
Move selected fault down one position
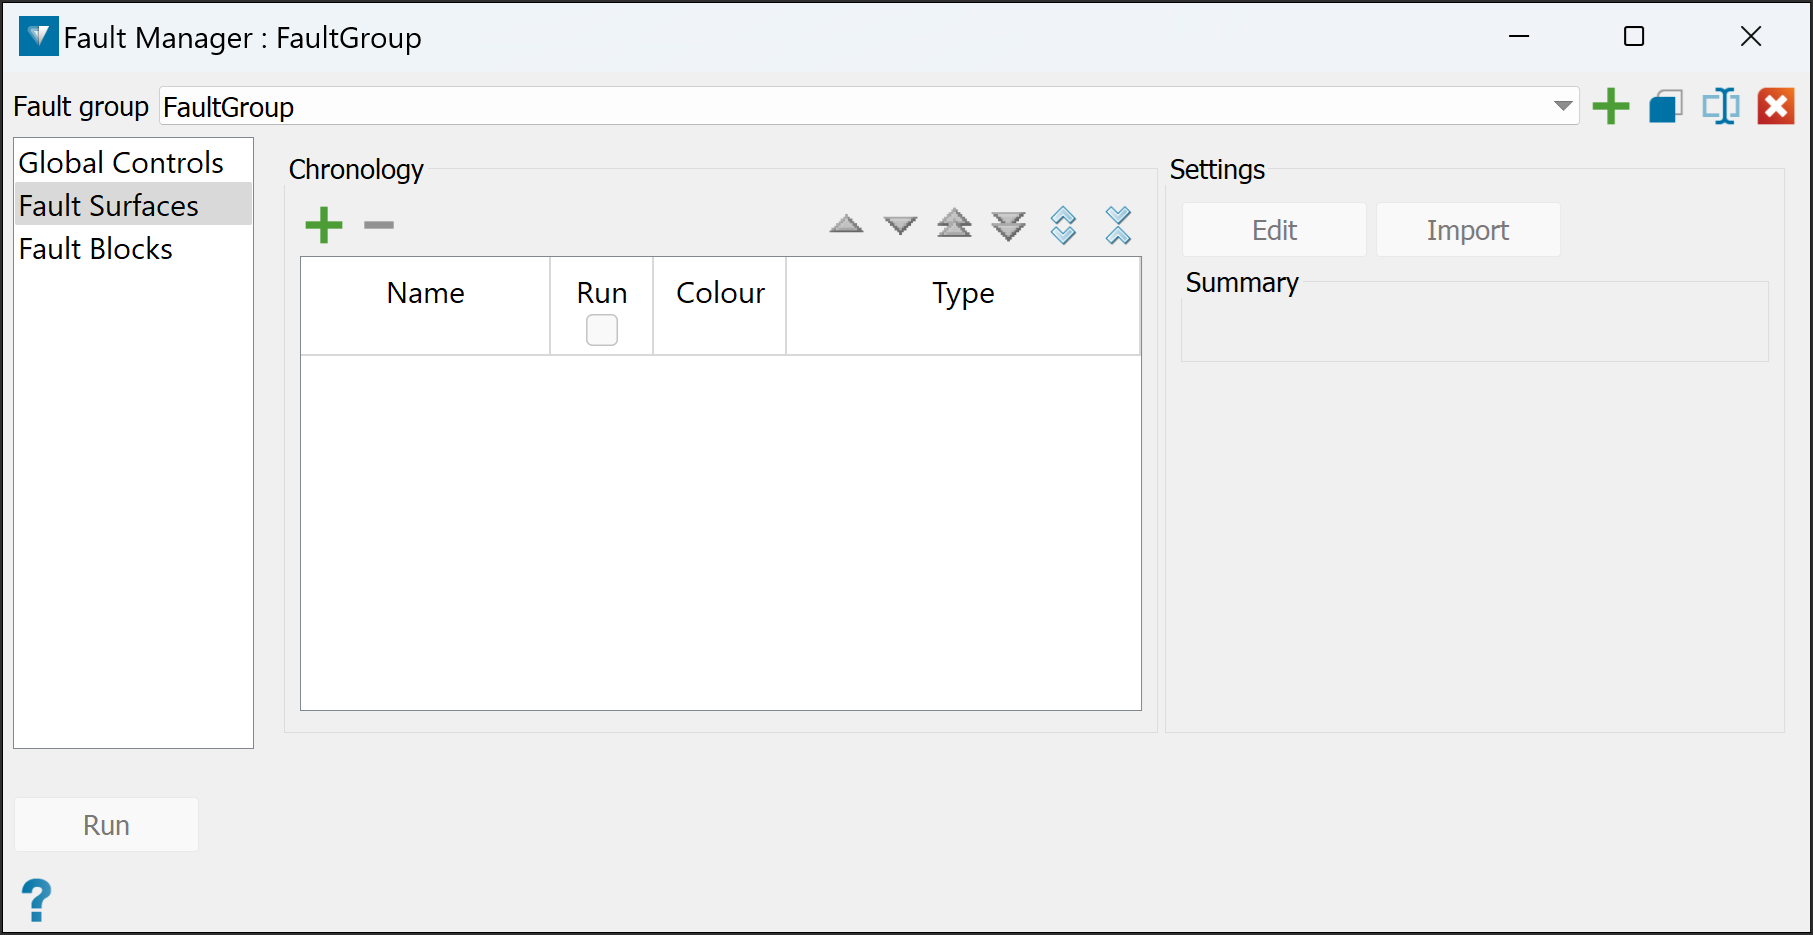[x=900, y=225]
